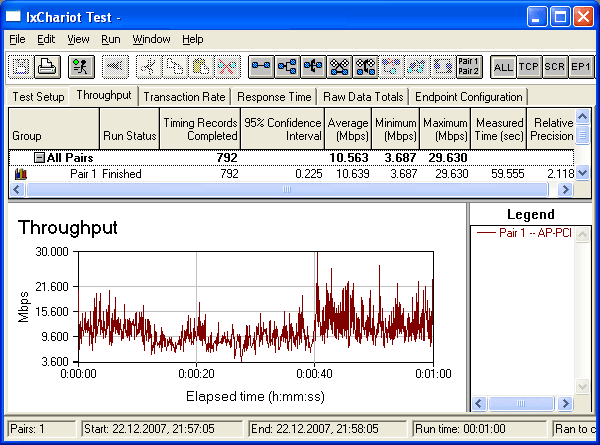Click the Start 22.12.2007 status field
The image size is (600, 445).
click(x=162, y=429)
